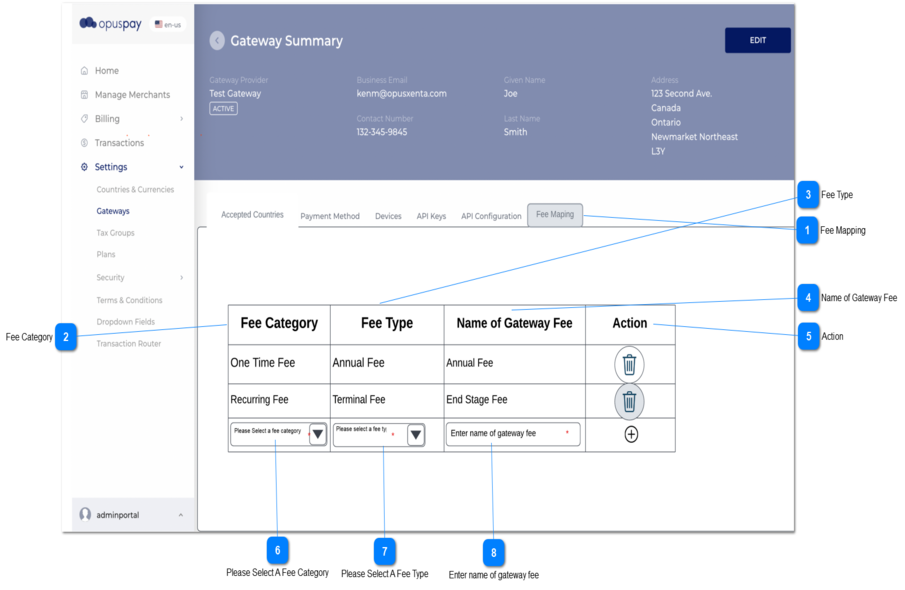
Task: Click the back arrow on Gateway Summary
Action: (217, 40)
